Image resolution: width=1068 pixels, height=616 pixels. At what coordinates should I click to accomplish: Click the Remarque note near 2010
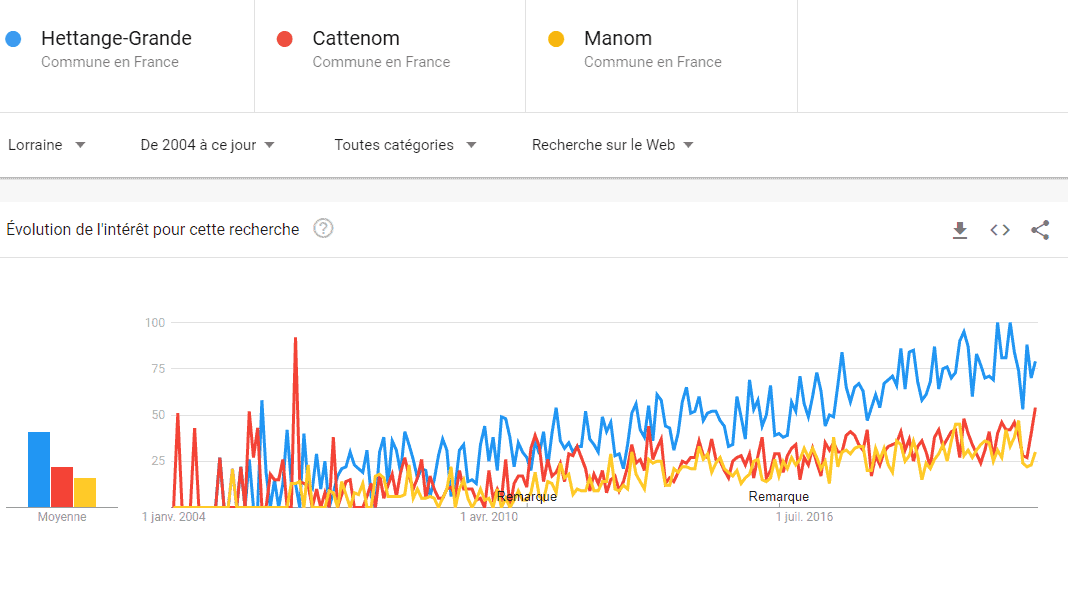[x=527, y=497]
